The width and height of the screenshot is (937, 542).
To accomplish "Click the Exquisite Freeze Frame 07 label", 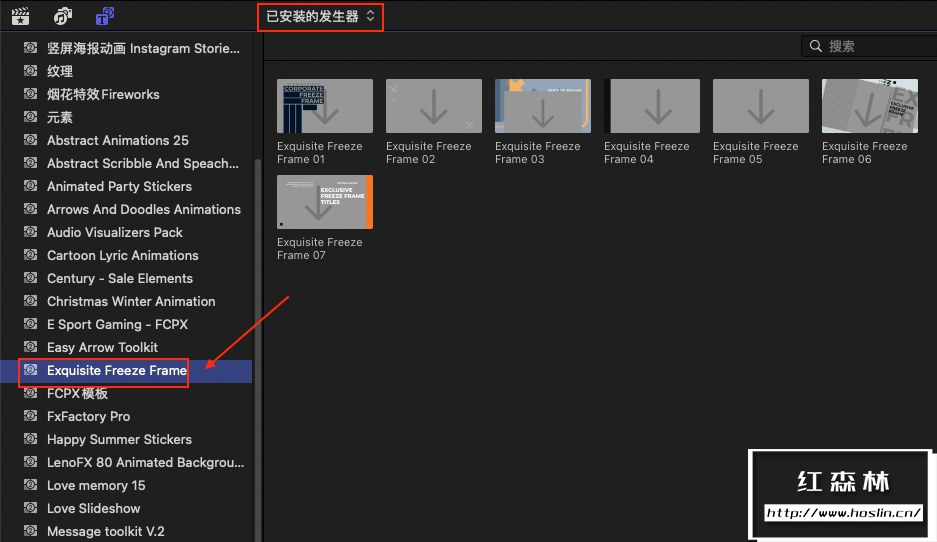I will [x=320, y=249].
